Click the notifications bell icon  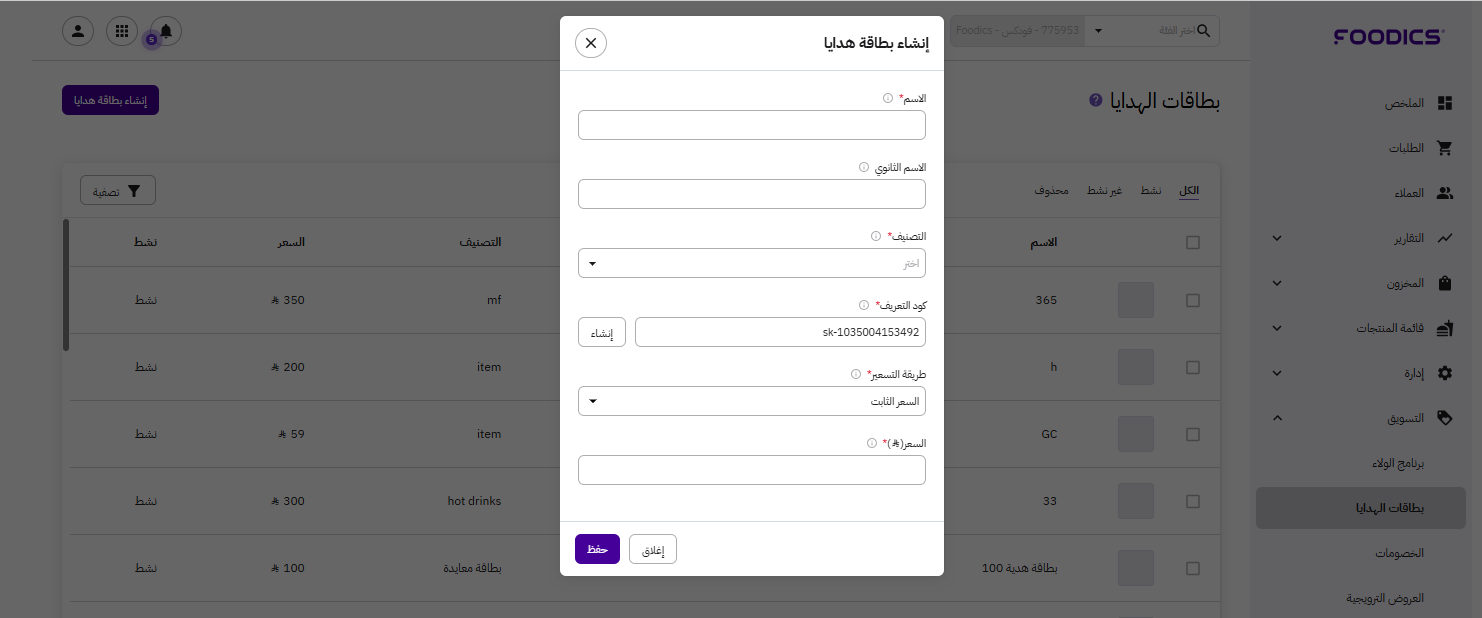166,31
